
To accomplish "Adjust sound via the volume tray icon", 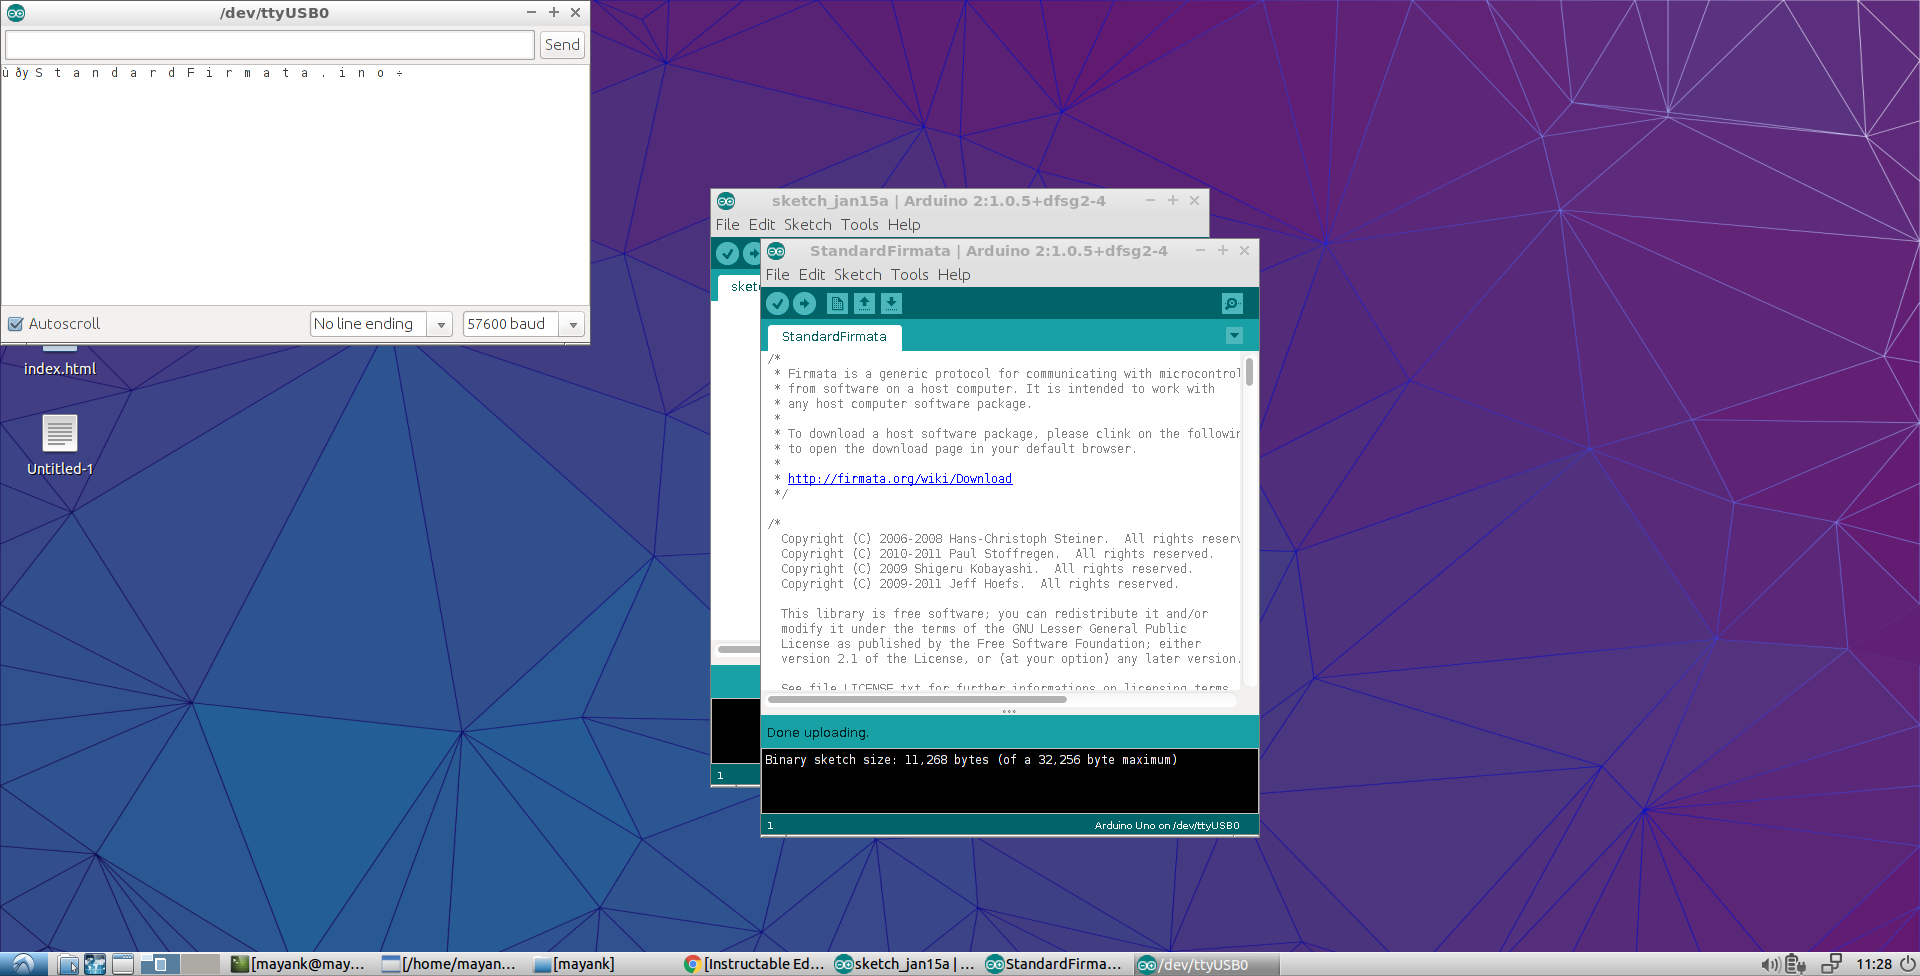I will [1771, 964].
